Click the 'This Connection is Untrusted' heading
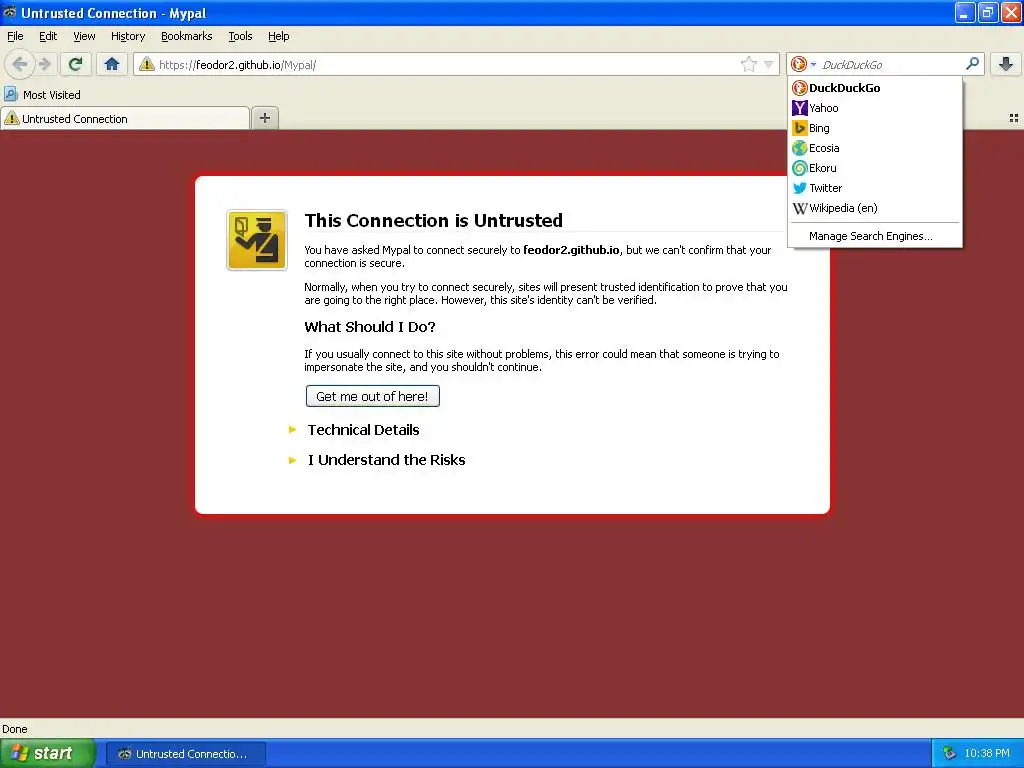The width and height of the screenshot is (1024, 768). (434, 220)
